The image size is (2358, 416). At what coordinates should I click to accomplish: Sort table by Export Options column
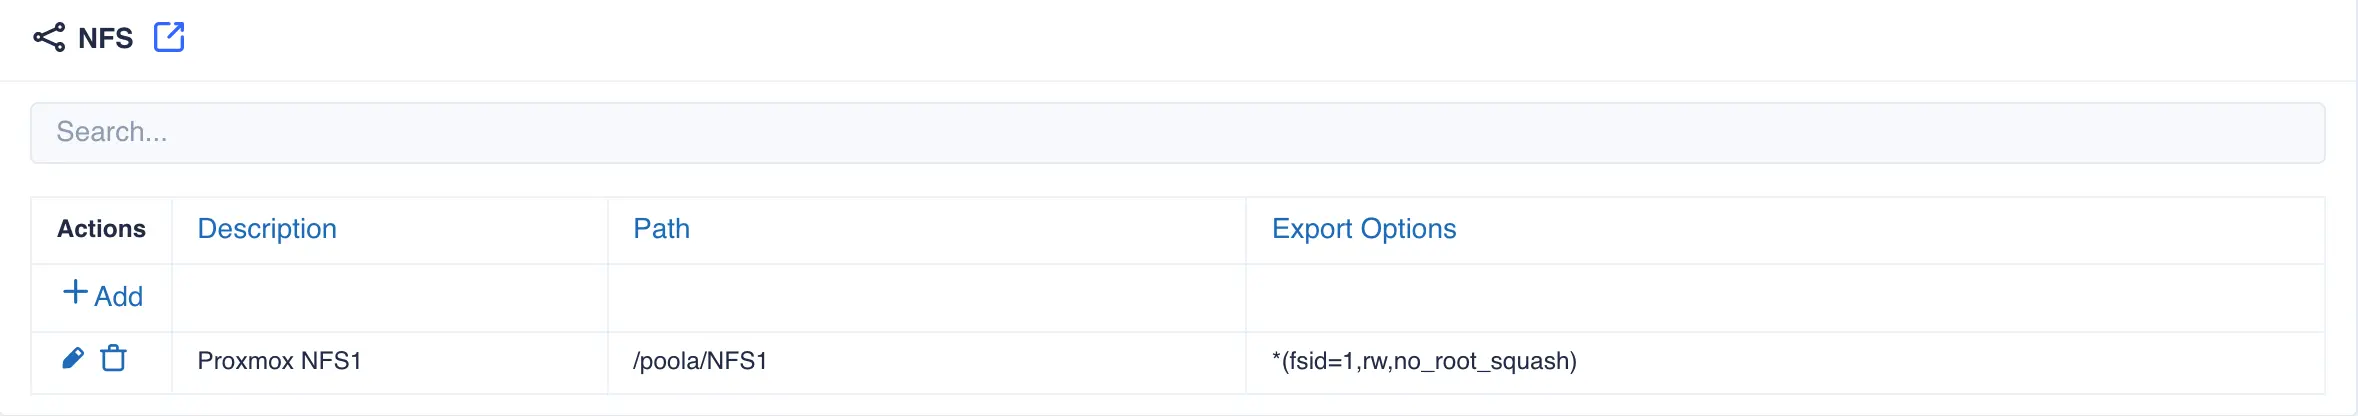pos(1363,229)
